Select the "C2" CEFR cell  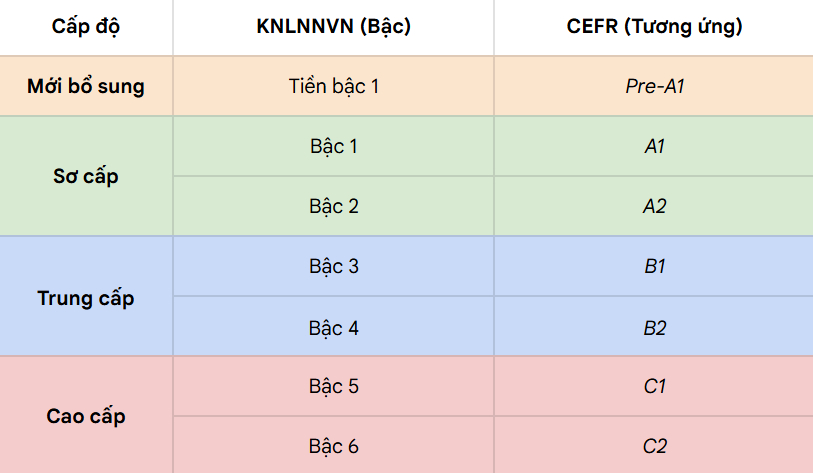(654, 446)
